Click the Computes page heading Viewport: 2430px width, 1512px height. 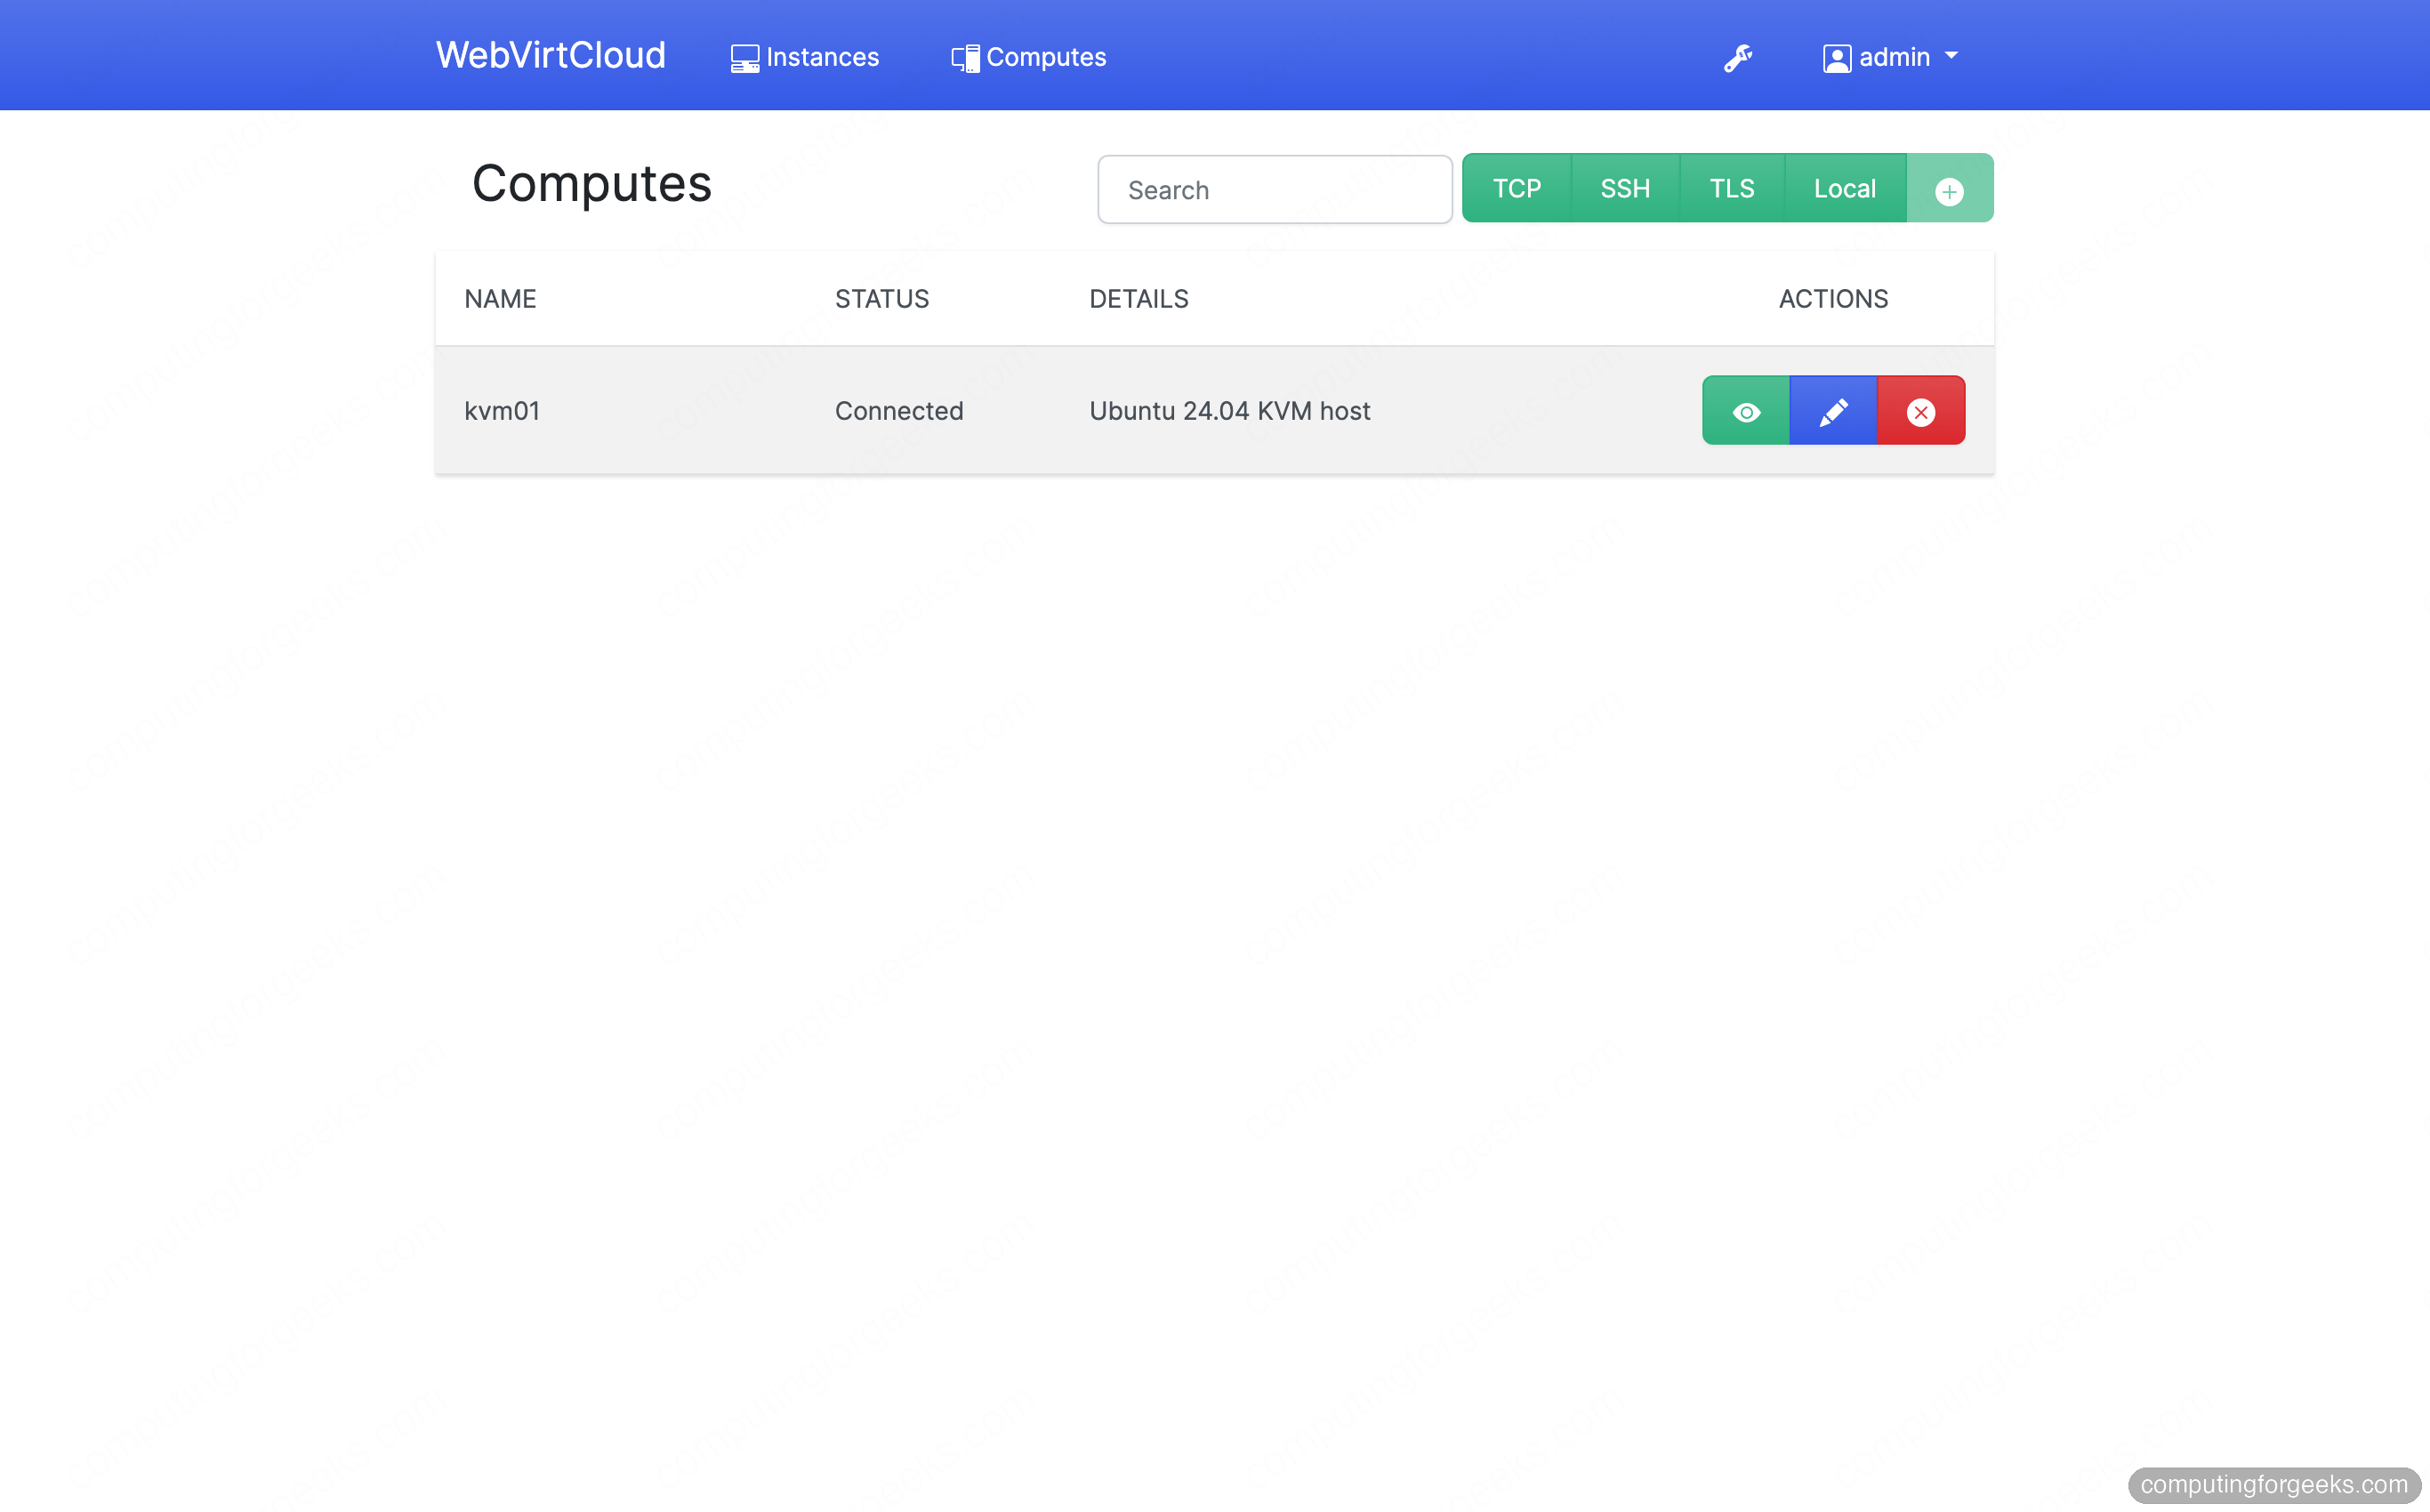click(x=592, y=184)
